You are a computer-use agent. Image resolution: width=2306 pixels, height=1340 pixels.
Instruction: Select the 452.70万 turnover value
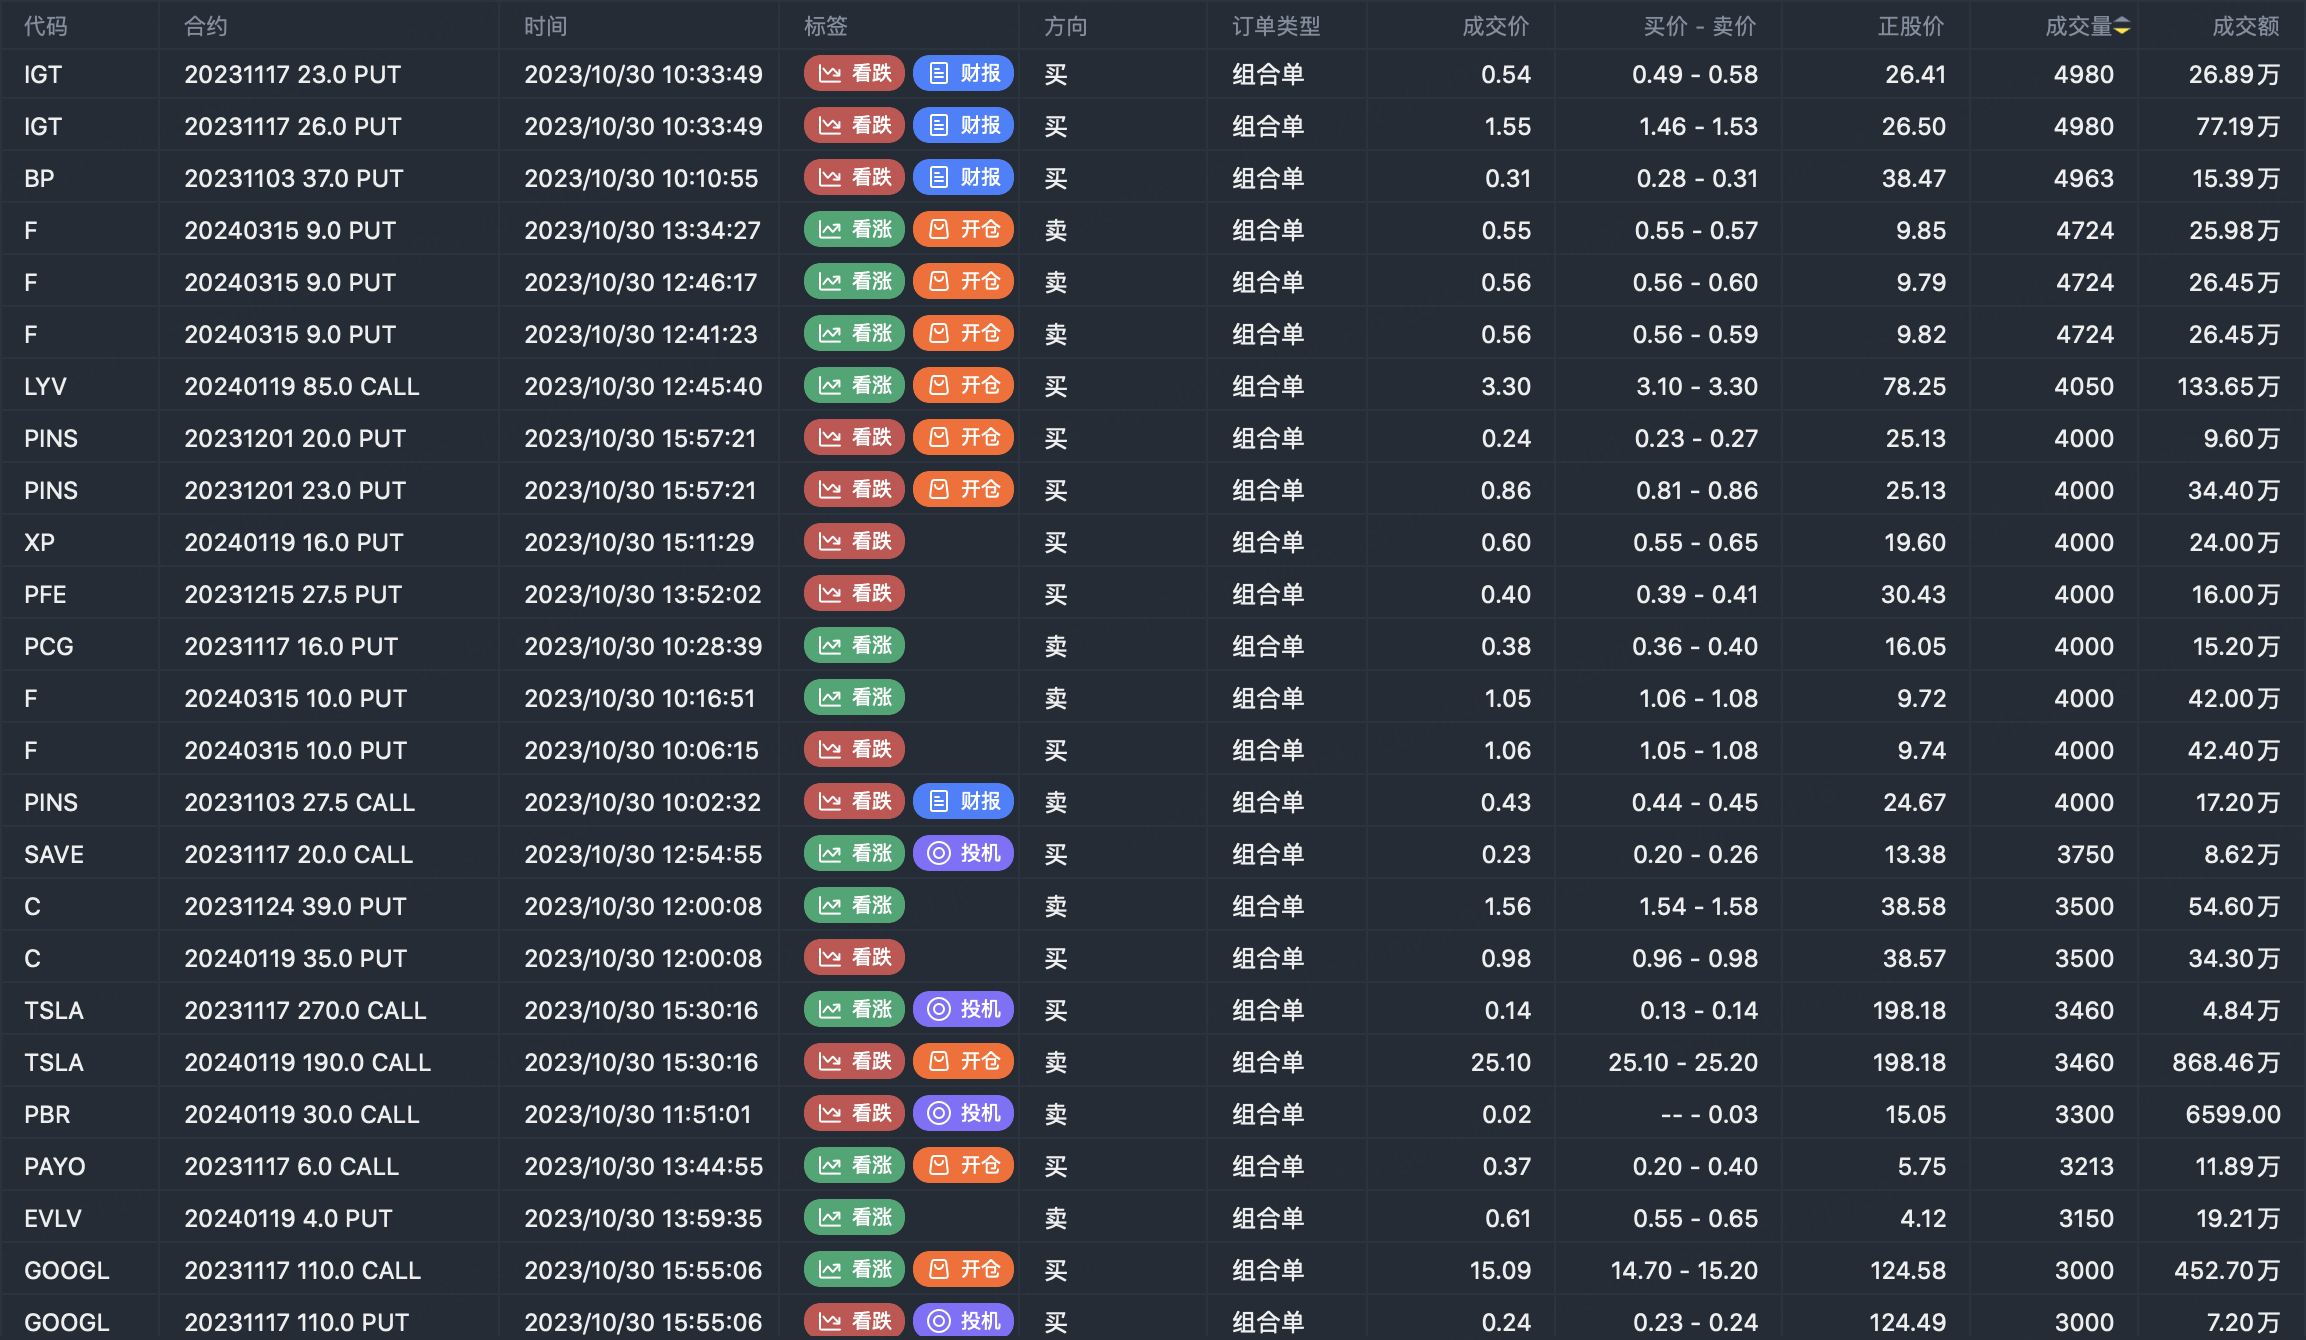[2227, 1270]
